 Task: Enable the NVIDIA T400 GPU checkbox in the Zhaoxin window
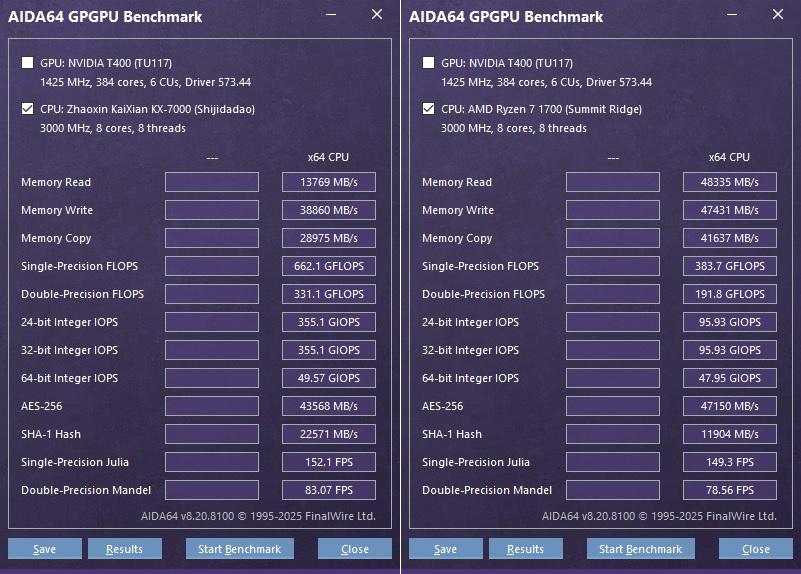pyautogui.click(x=28, y=63)
